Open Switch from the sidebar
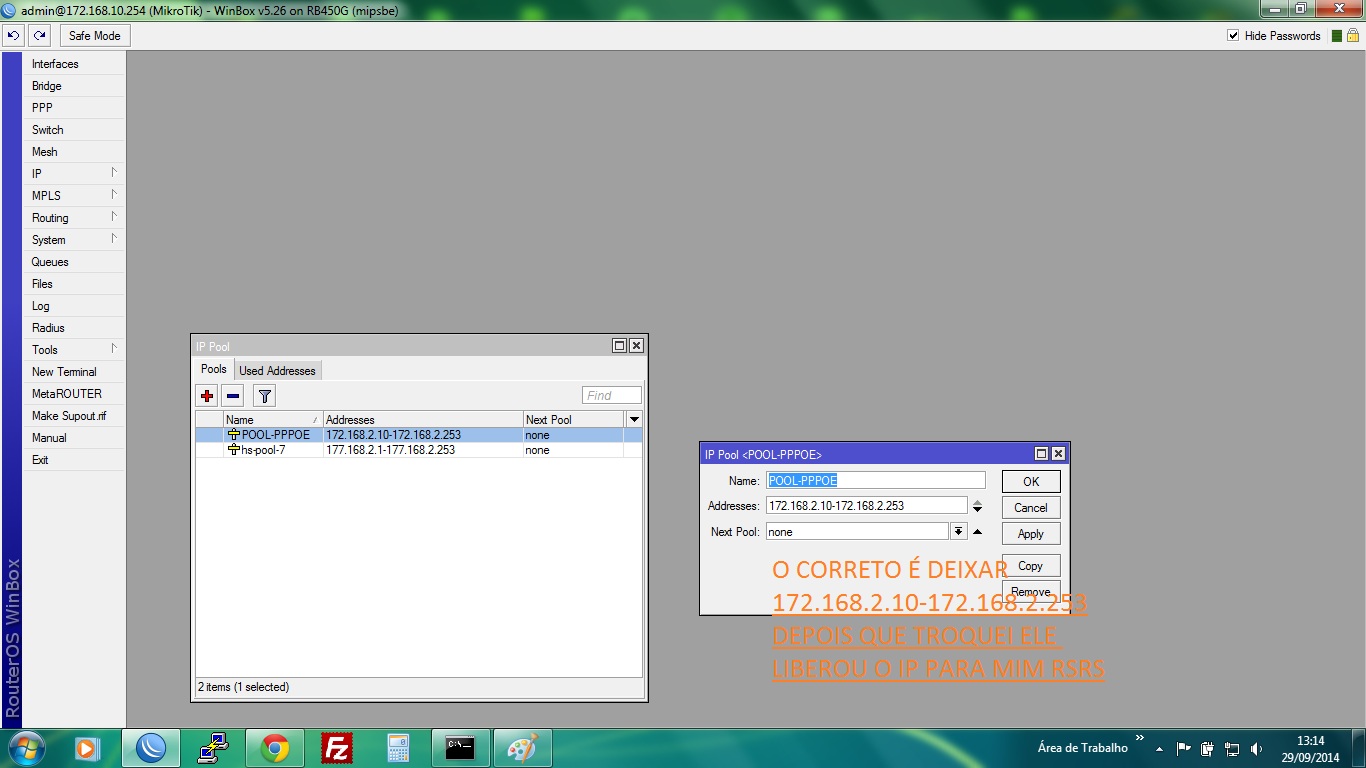Viewport: 1366px width, 768px height. click(x=75, y=130)
